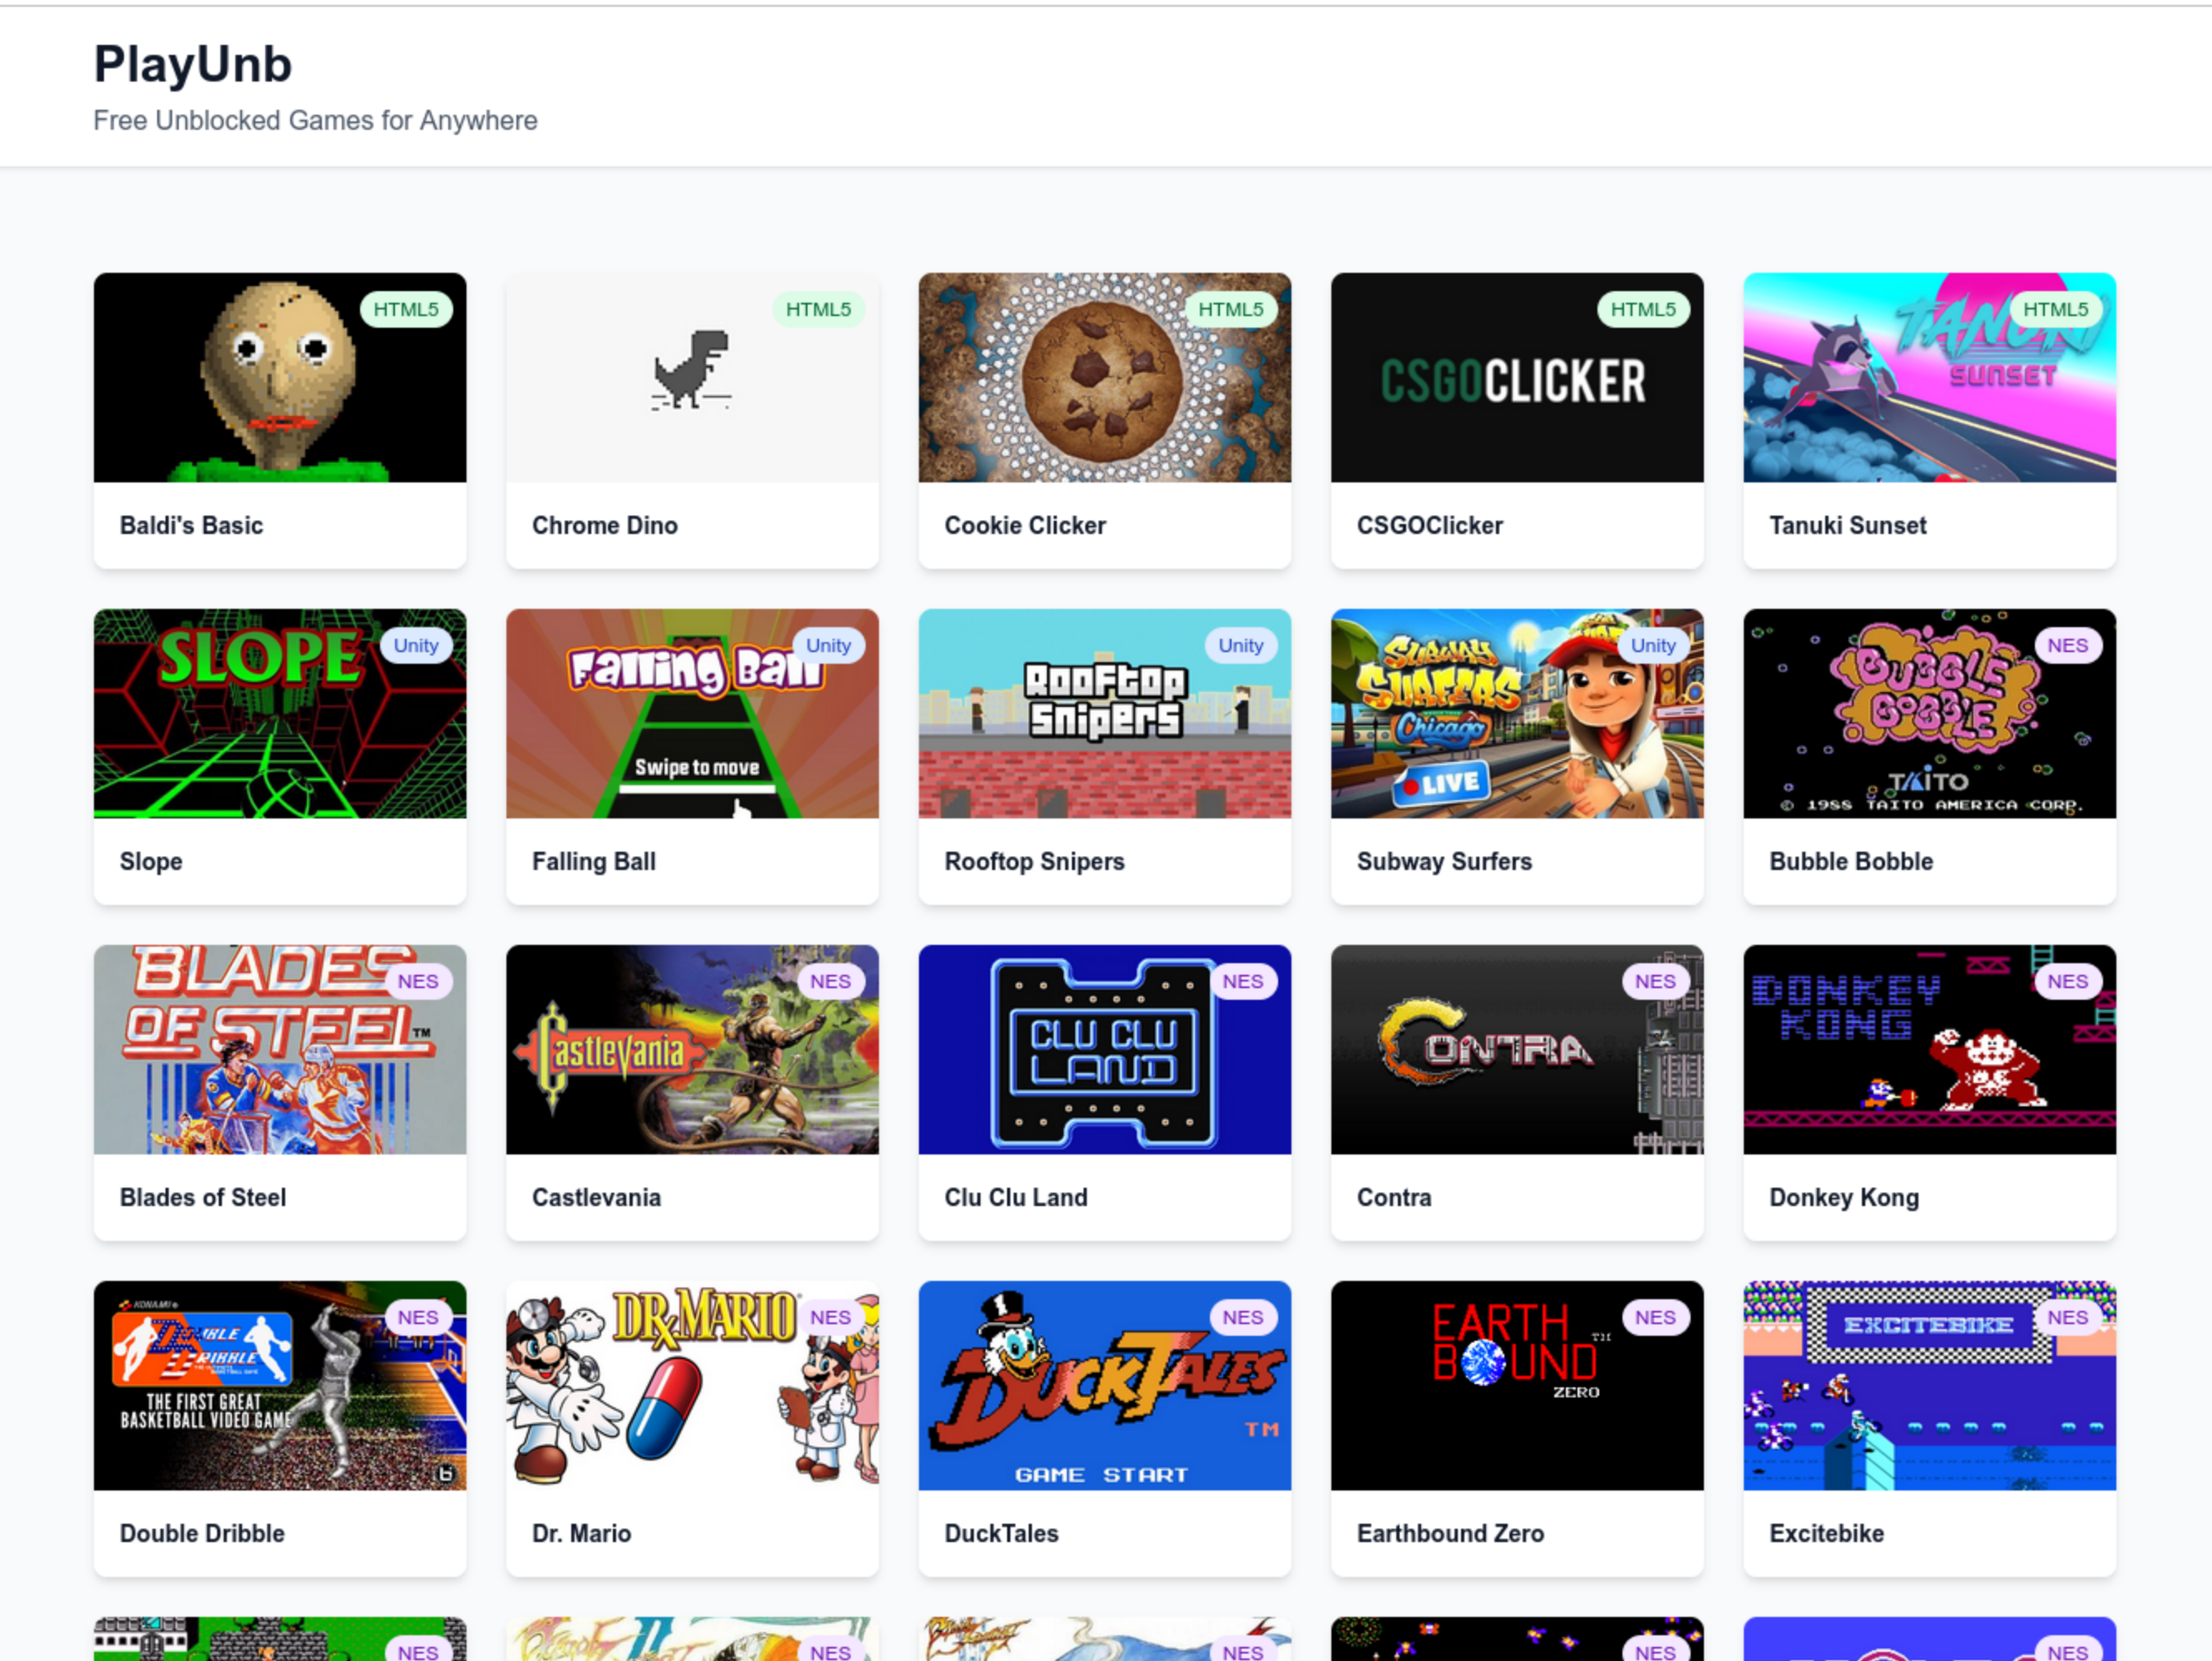This screenshot has height=1661, width=2212.
Task: Click the Dr. Mario title text
Action: [581, 1533]
